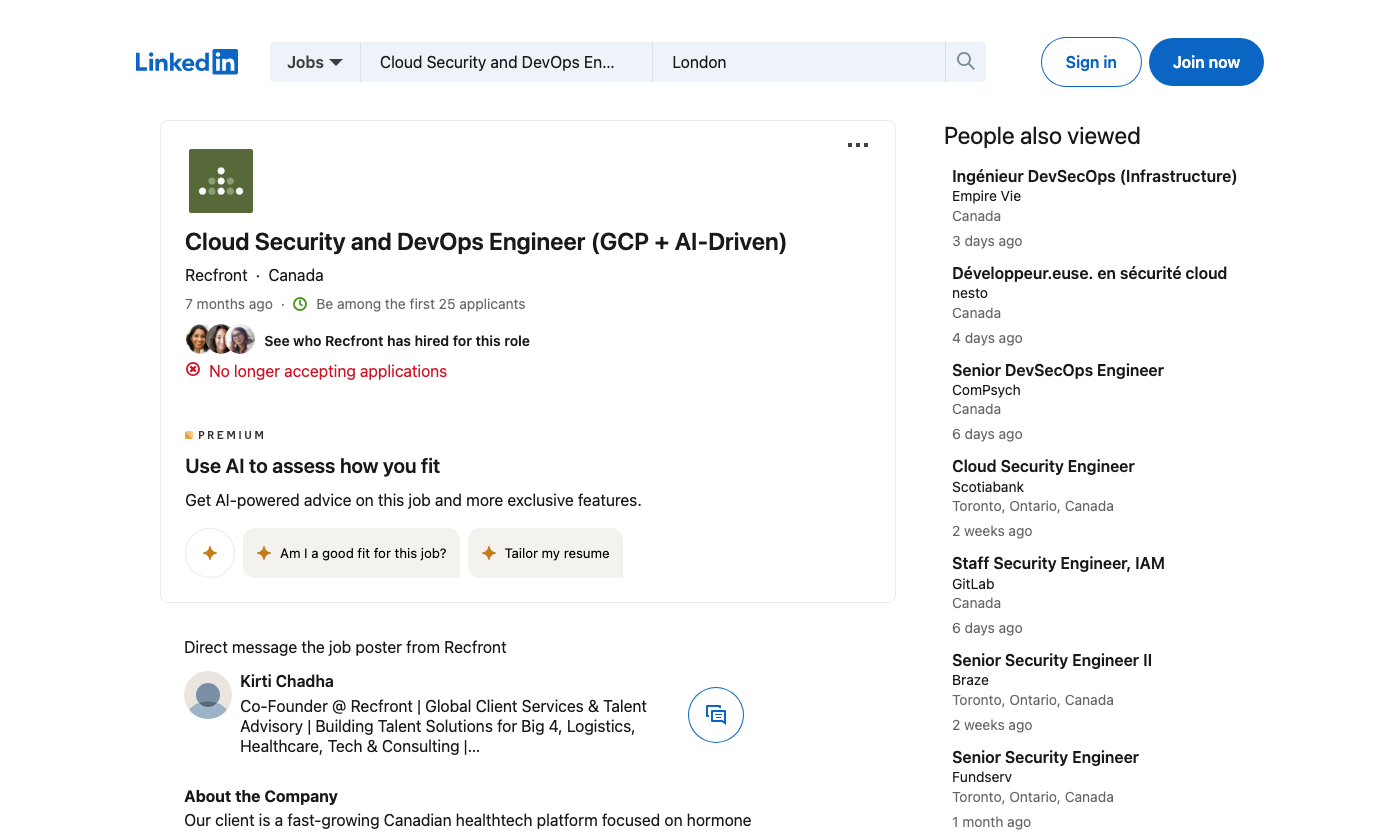Open Senior Security Engineer II at Braze
This screenshot has width=1400, height=832.
pyautogui.click(x=1052, y=660)
